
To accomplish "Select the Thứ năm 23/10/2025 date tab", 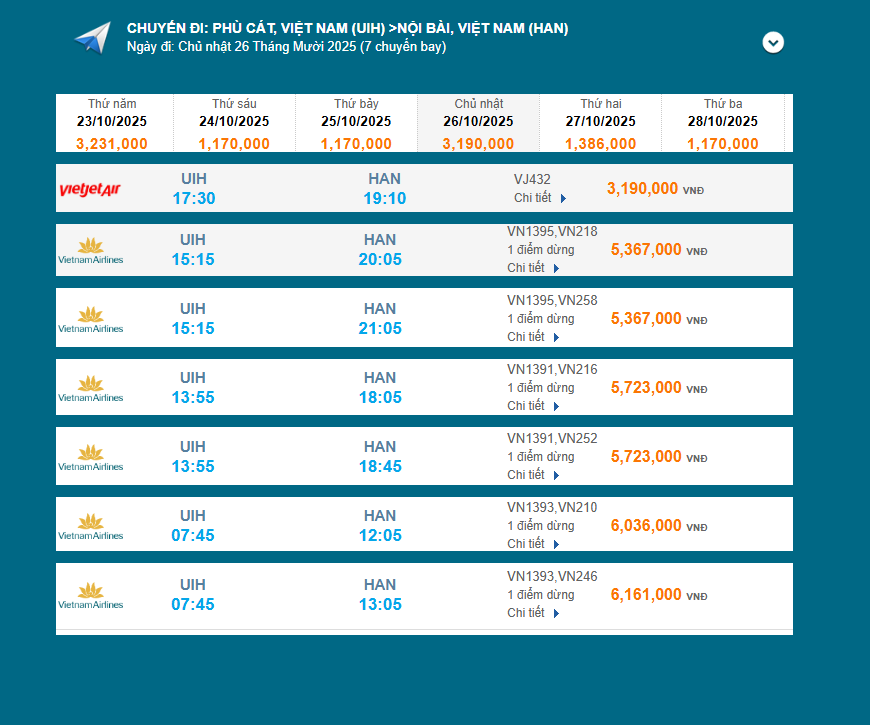I will pos(112,123).
